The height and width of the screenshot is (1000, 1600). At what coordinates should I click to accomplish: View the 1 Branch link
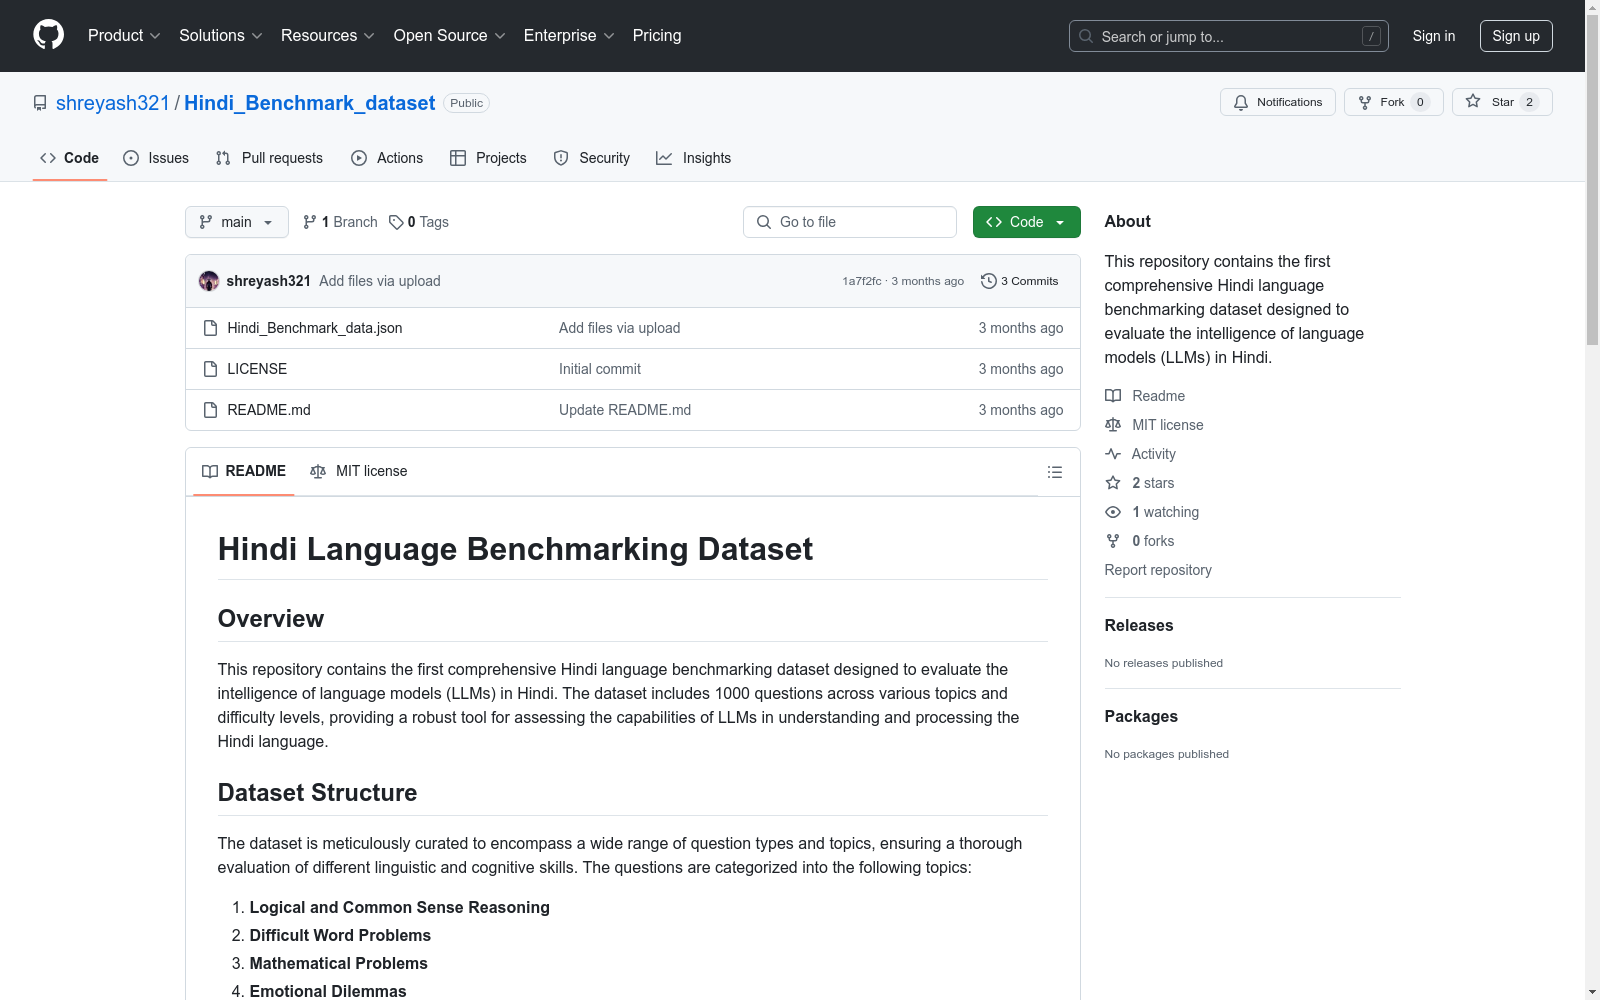[x=340, y=222]
